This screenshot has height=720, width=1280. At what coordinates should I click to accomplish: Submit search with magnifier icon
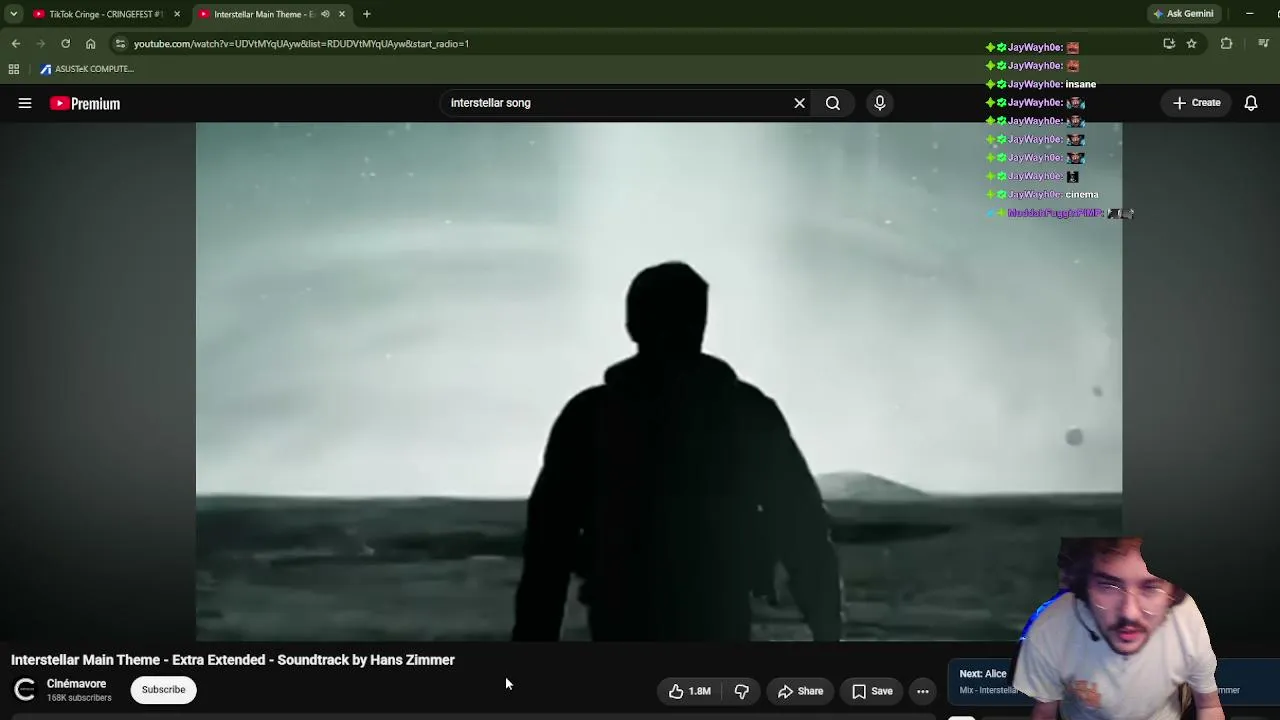833,103
